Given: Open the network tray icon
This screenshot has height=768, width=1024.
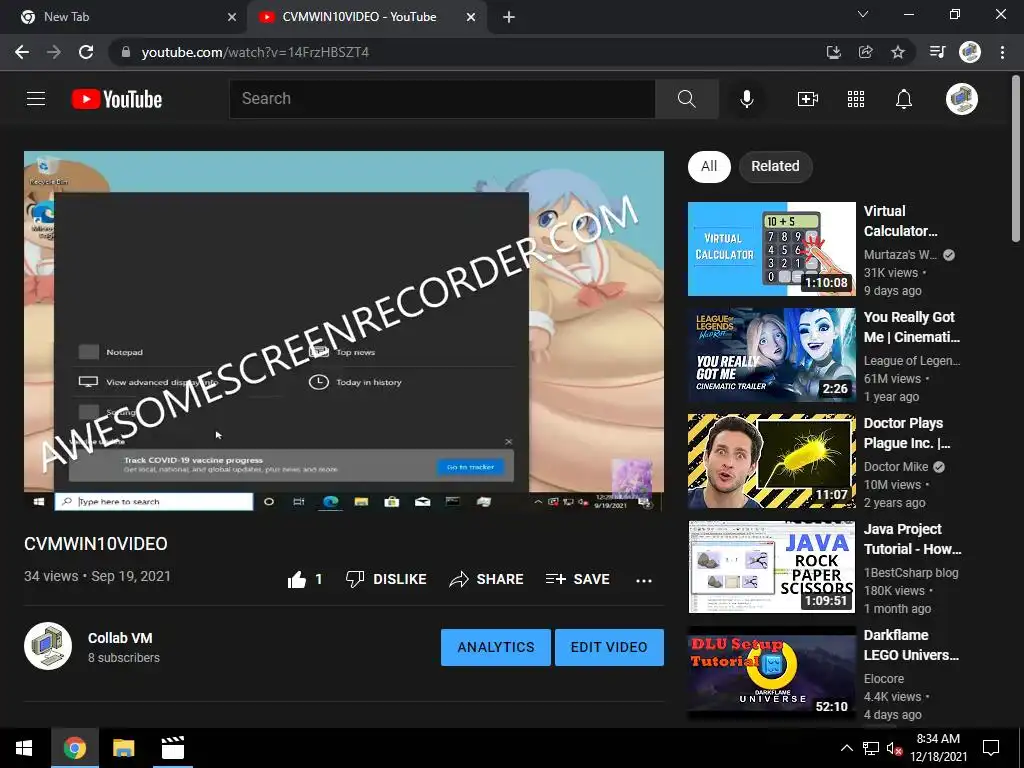Looking at the screenshot, I should [x=871, y=748].
